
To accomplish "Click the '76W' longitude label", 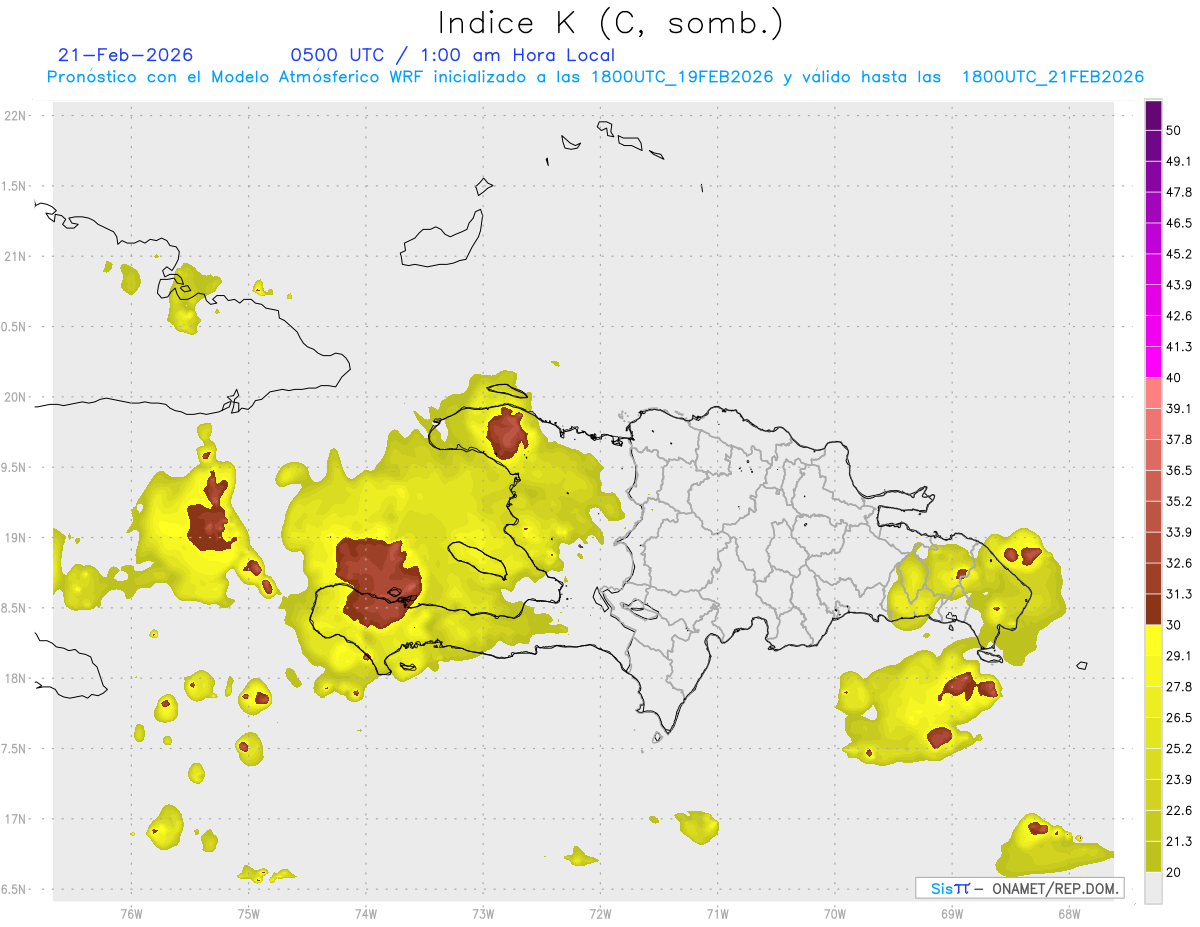I will pyautogui.click(x=131, y=914).
